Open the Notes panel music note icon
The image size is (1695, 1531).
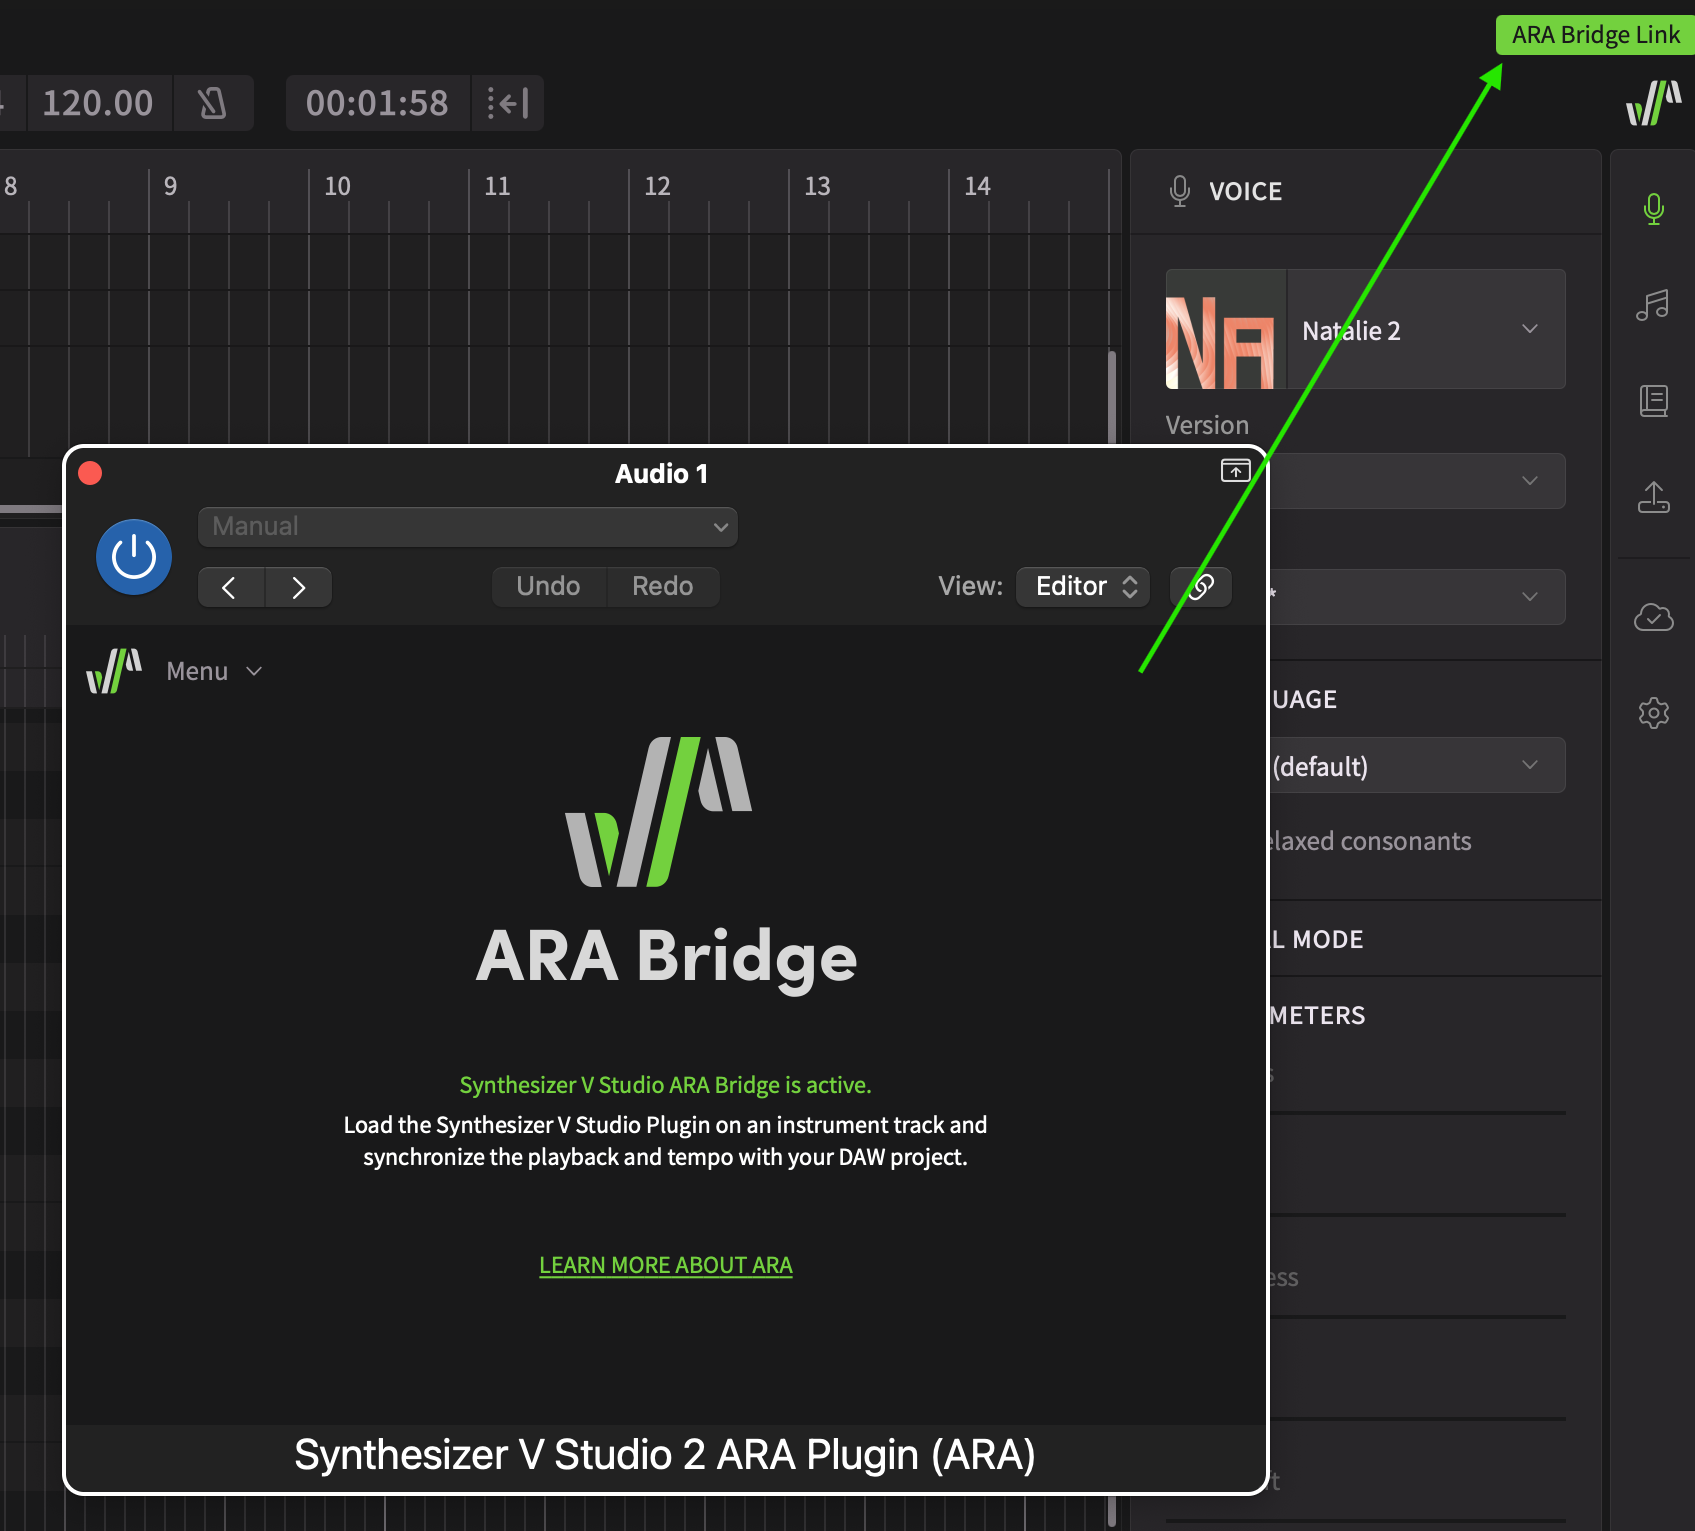pyautogui.click(x=1653, y=305)
